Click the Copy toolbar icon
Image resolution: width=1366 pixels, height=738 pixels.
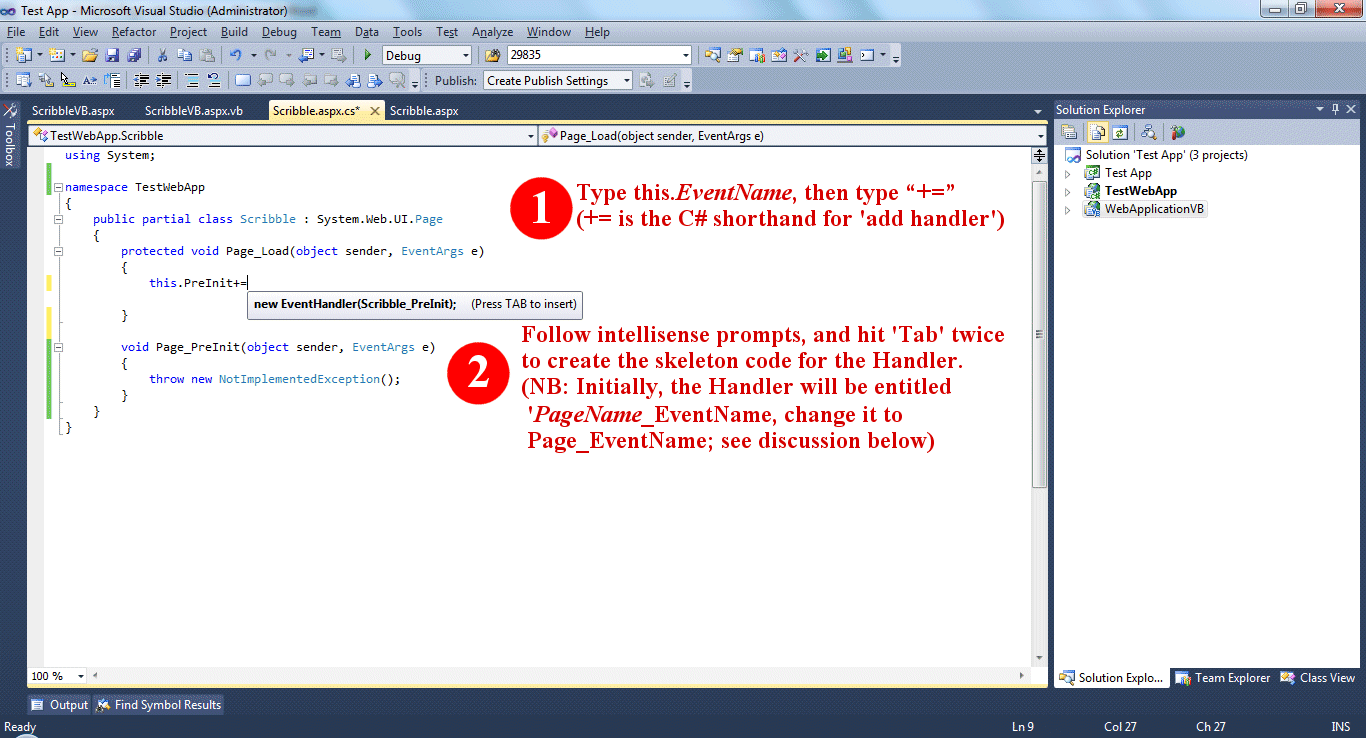pyautogui.click(x=184, y=55)
